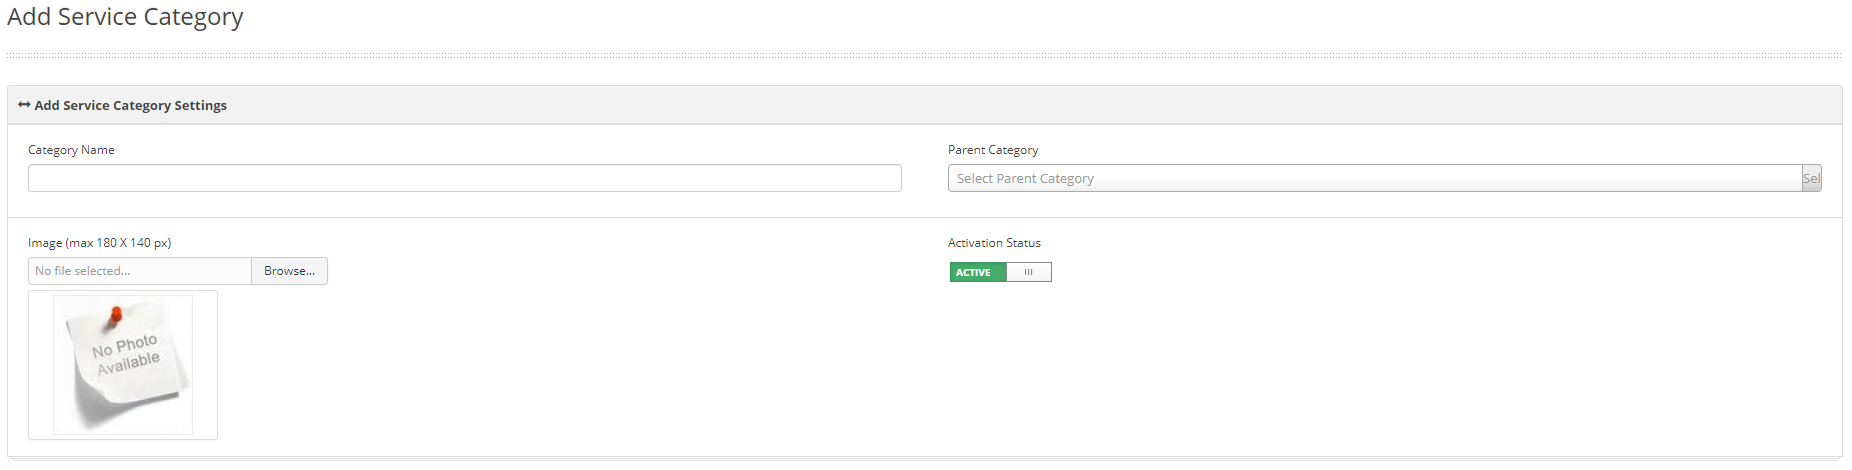Click the Activation Status label
This screenshot has width=1852, height=470.
994,243
